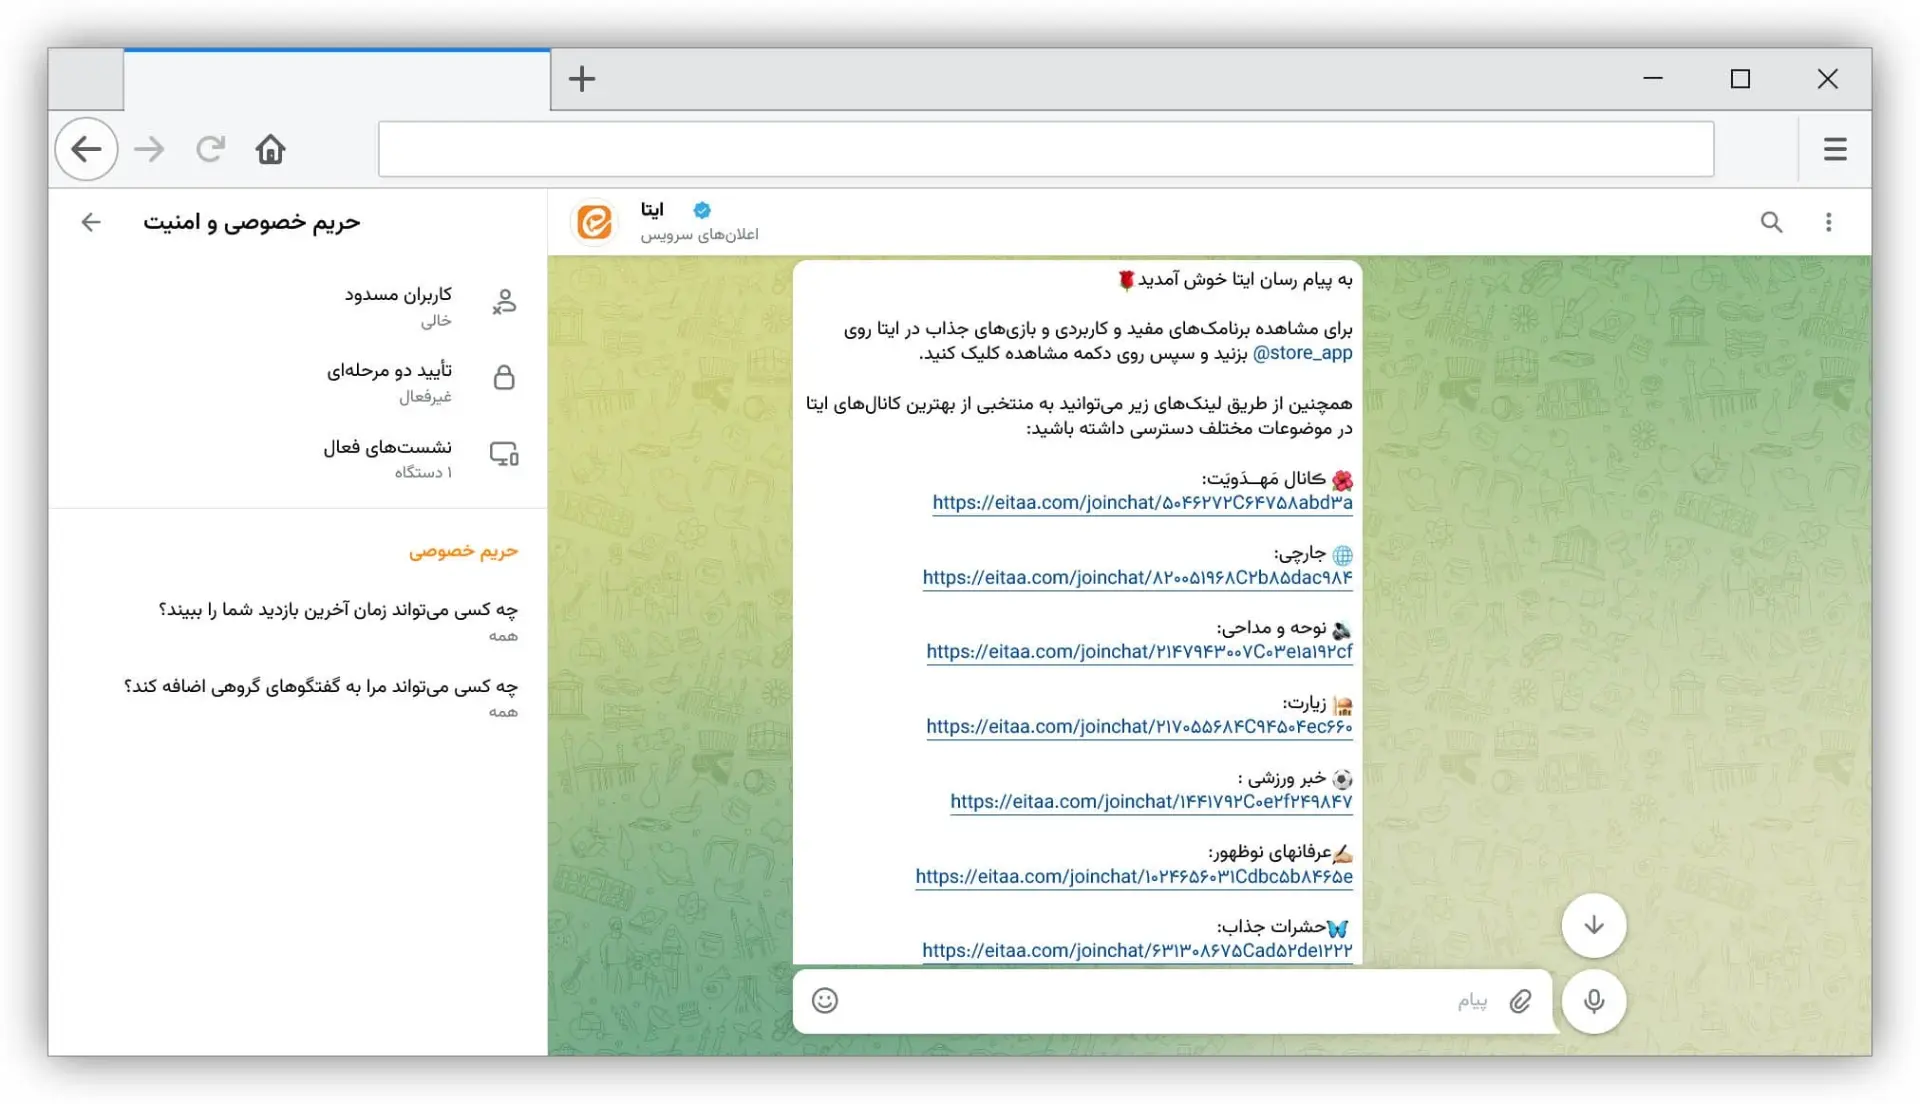The height and width of the screenshot is (1104, 1920).
Task: Go to browser home page
Action: click(x=271, y=149)
